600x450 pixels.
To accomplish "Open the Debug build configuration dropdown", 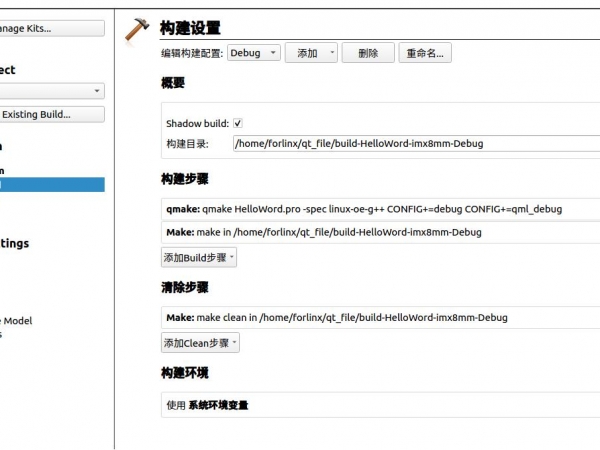I will pos(254,54).
